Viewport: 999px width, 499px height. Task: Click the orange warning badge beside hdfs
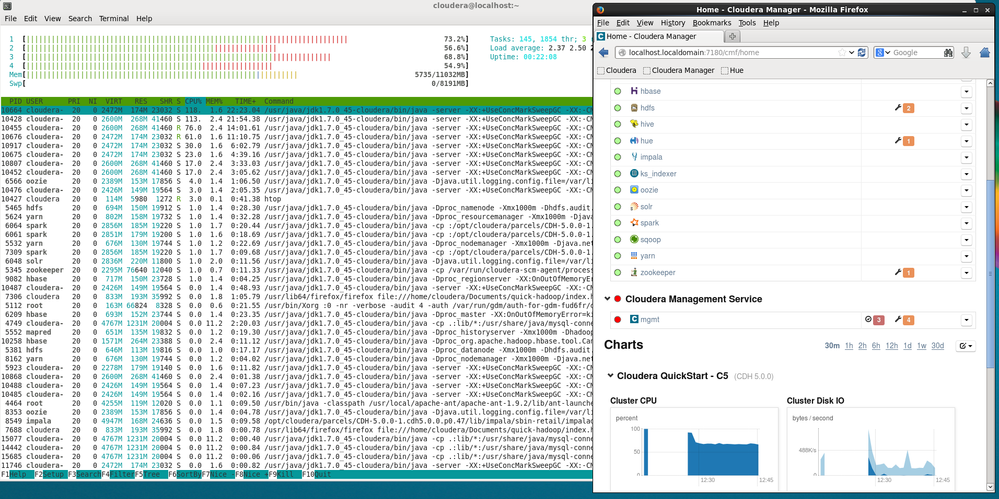pos(908,108)
